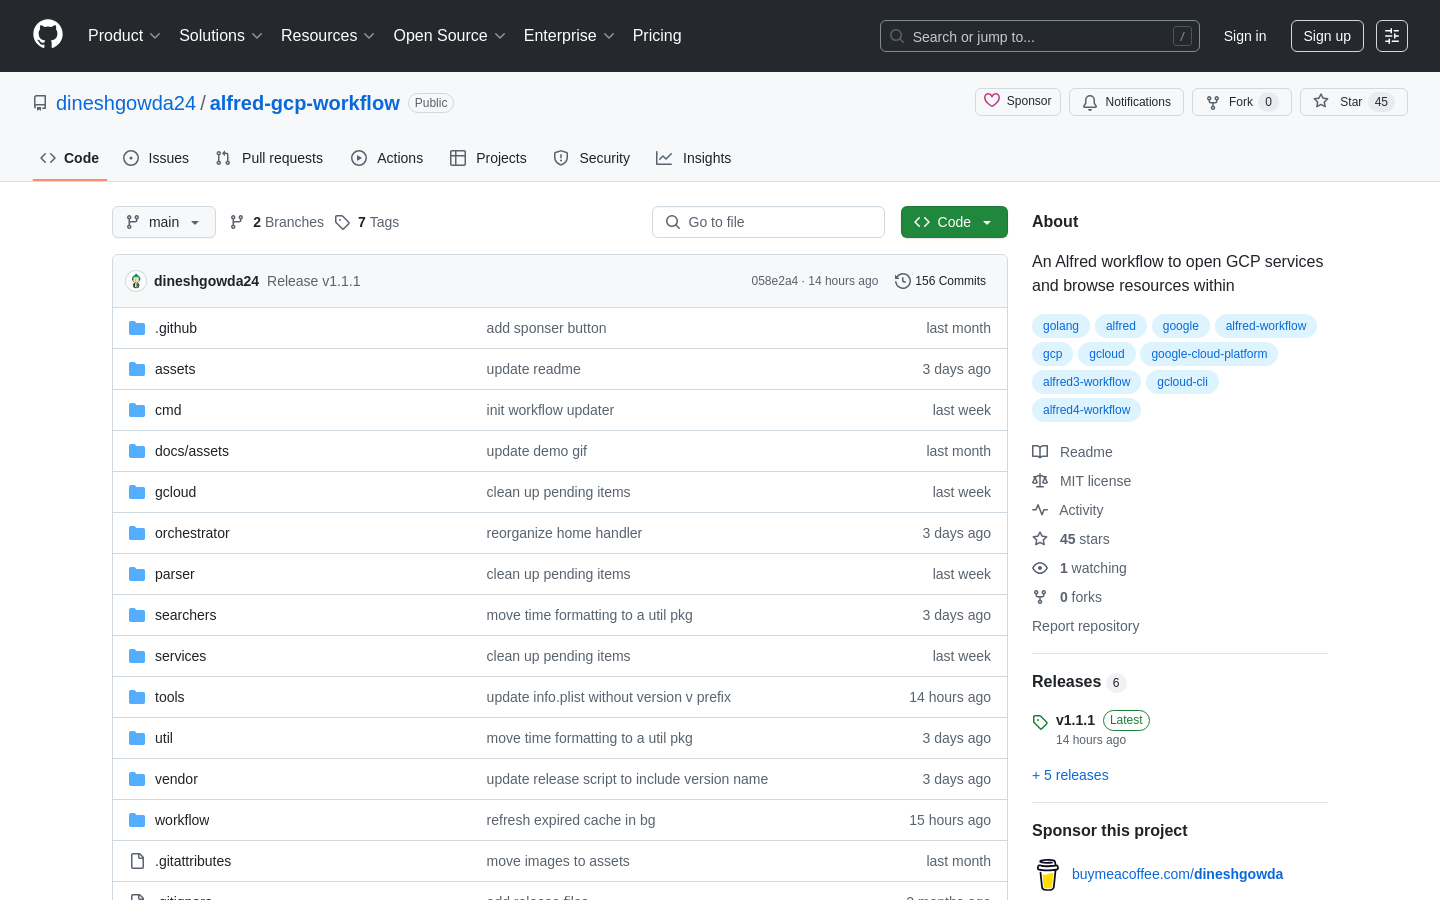Click the command palette icon in header

pyautogui.click(x=1392, y=36)
